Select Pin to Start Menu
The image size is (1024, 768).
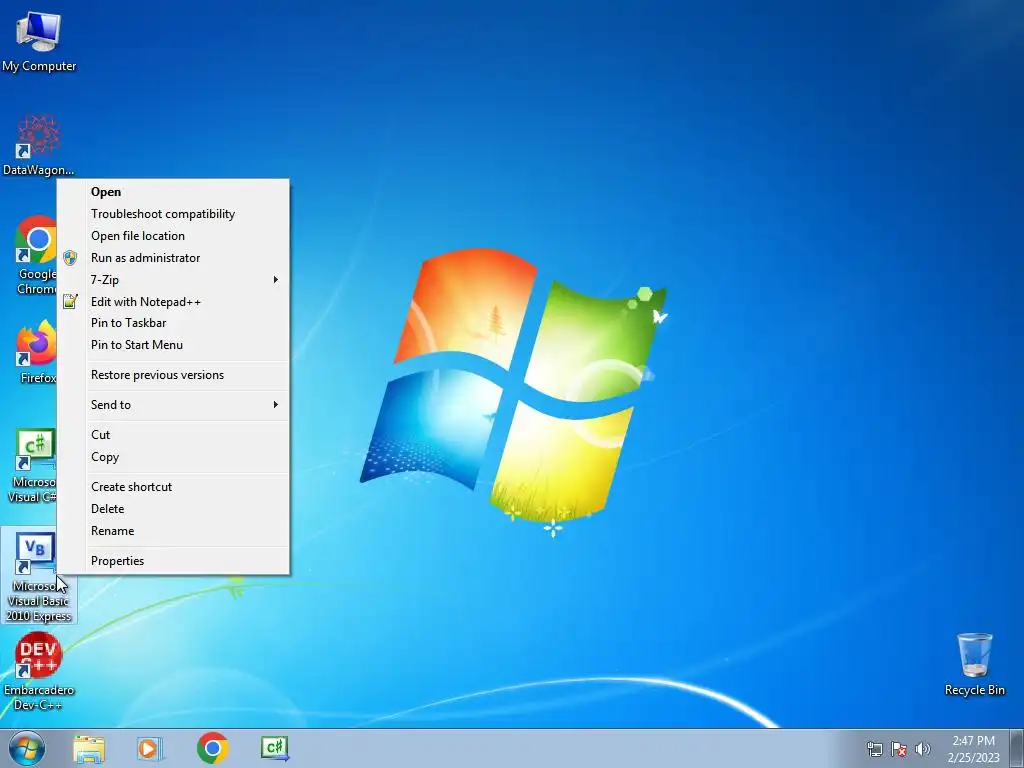pos(173,345)
